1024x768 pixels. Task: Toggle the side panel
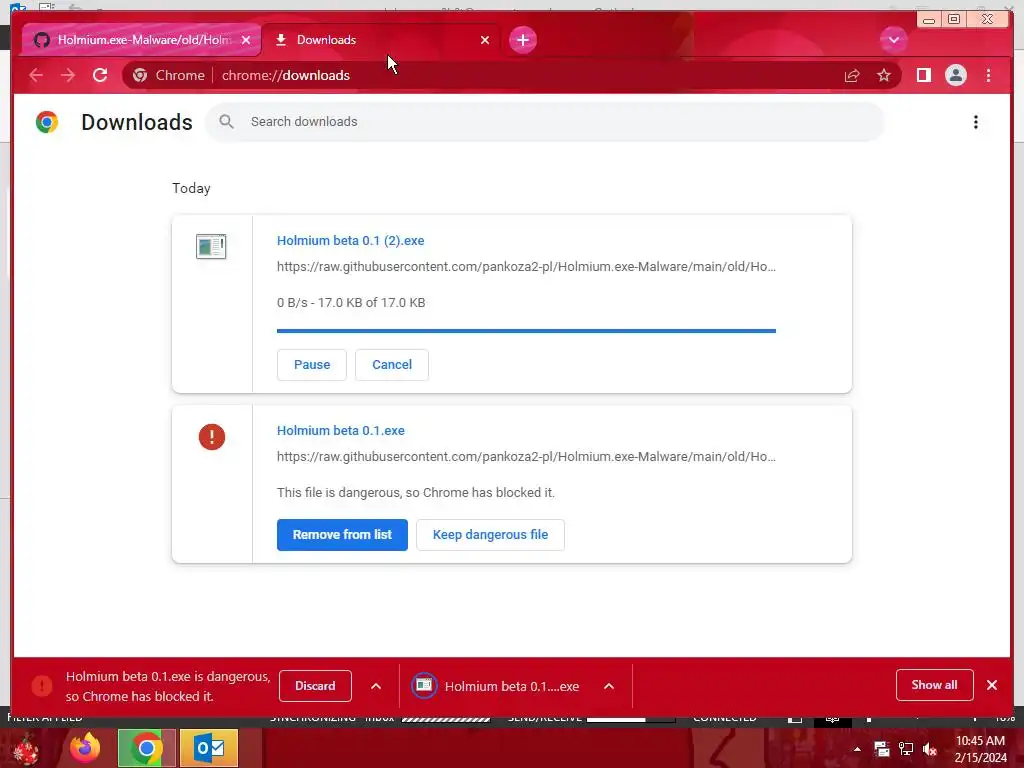tap(923, 75)
